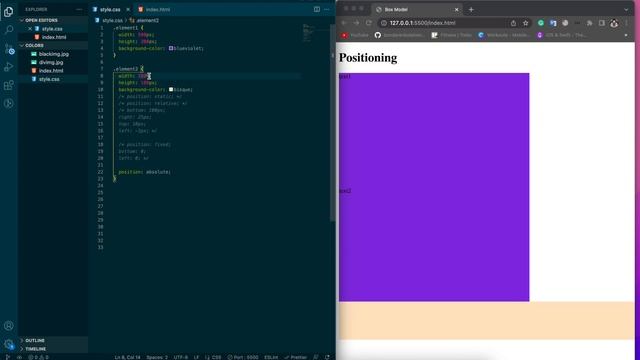
Task: Click the notifications bell icon
Action: tap(327, 357)
